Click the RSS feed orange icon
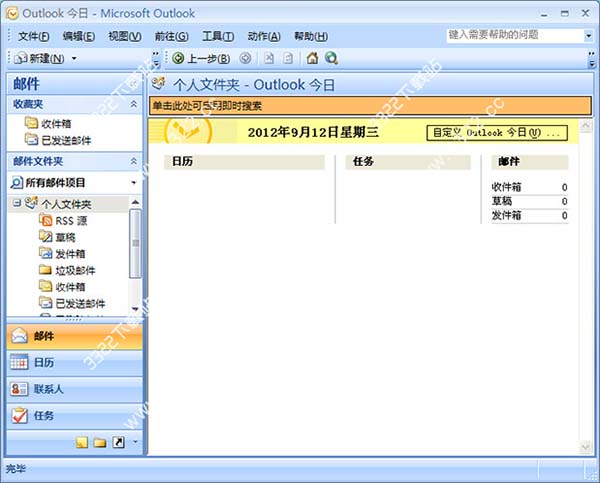Screen dimensions: 600x483 click(x=46, y=220)
